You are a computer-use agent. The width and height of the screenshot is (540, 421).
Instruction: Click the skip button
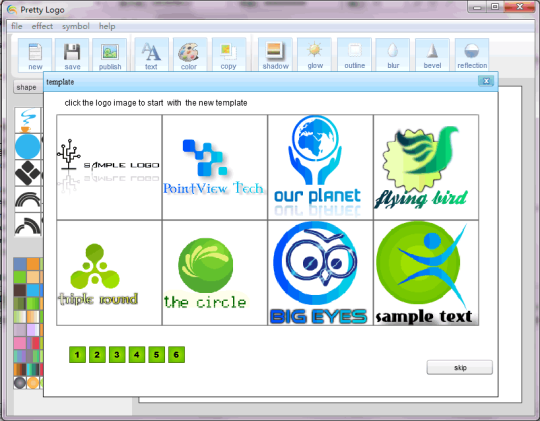point(460,368)
